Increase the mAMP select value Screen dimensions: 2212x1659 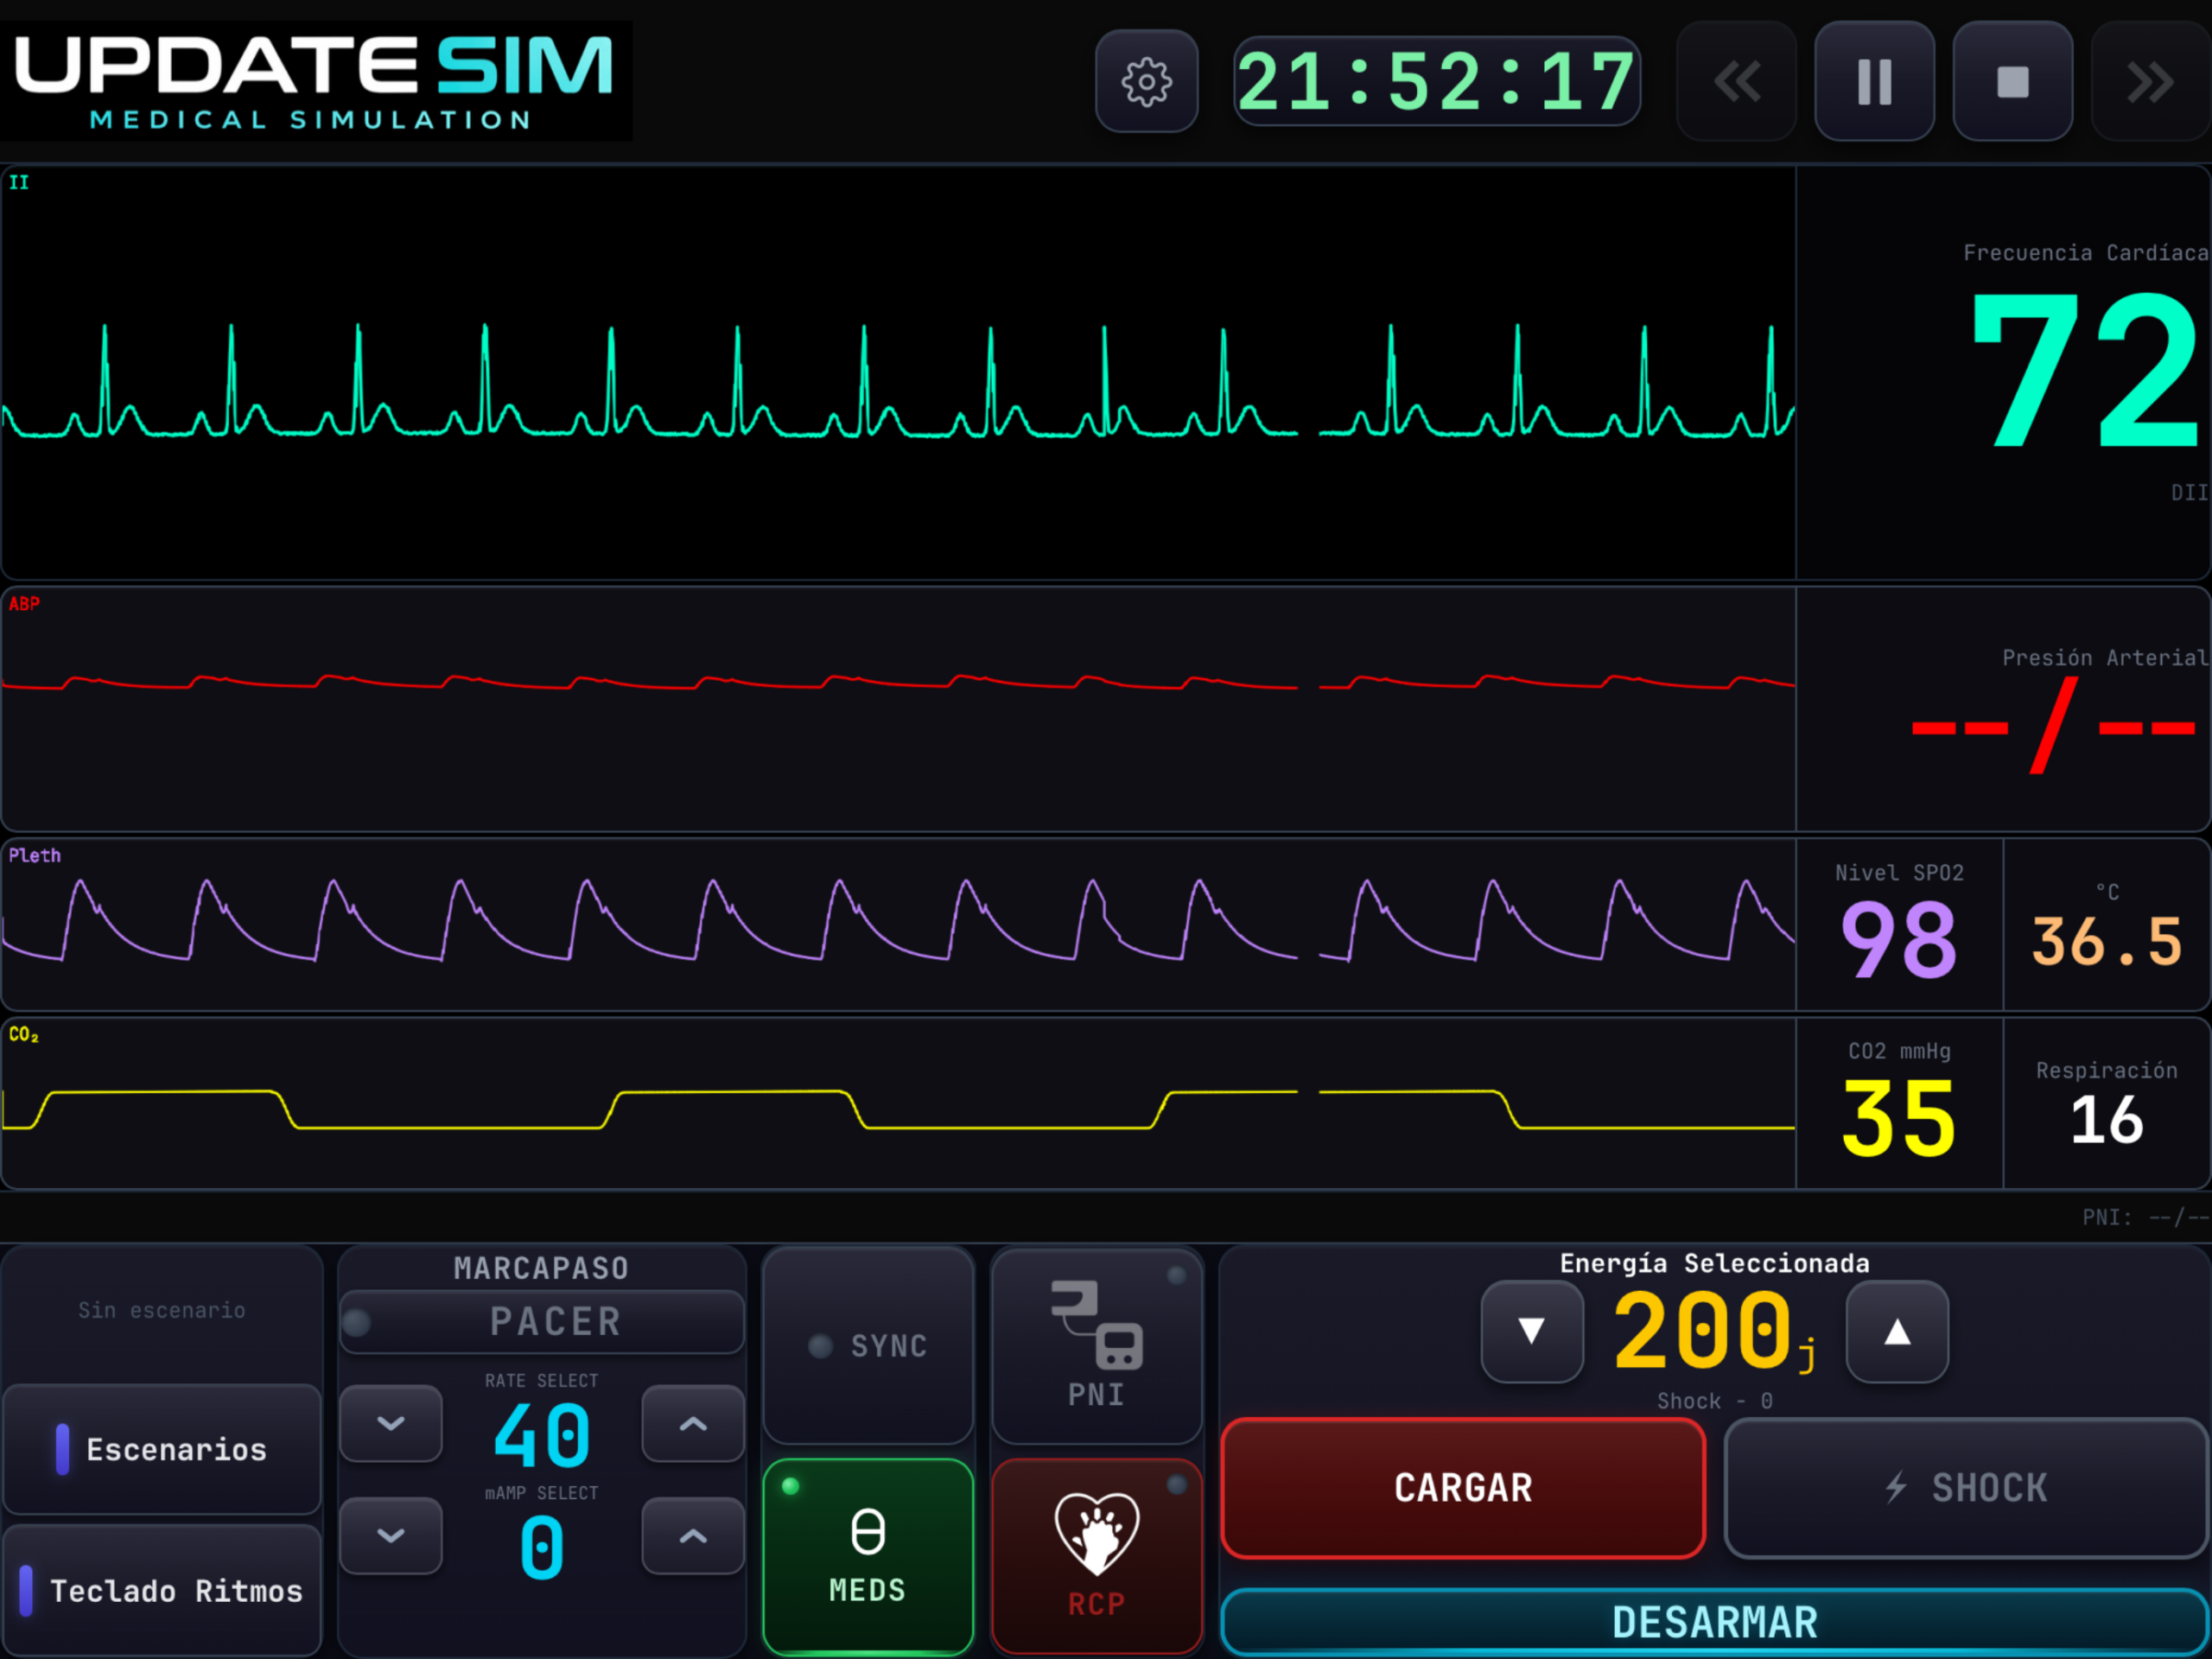693,1535
